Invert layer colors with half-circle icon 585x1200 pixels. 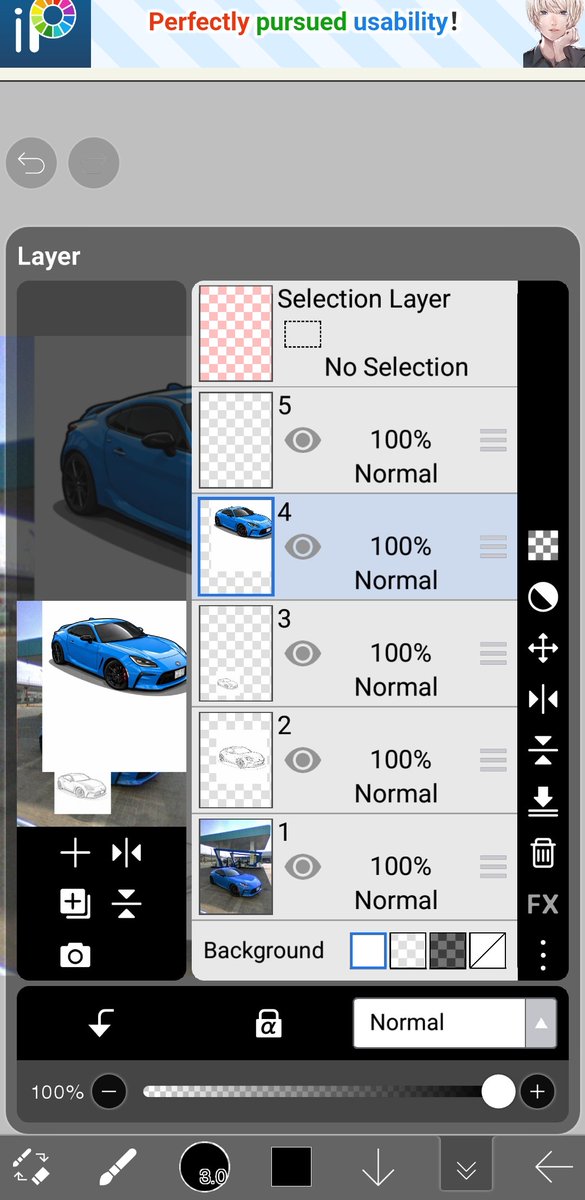pos(543,597)
